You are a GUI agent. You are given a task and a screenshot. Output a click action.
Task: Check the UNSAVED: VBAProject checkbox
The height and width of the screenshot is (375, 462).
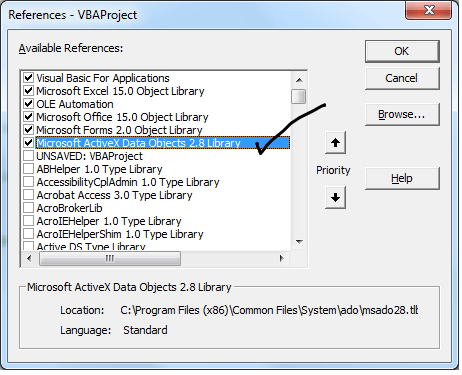click(x=28, y=156)
